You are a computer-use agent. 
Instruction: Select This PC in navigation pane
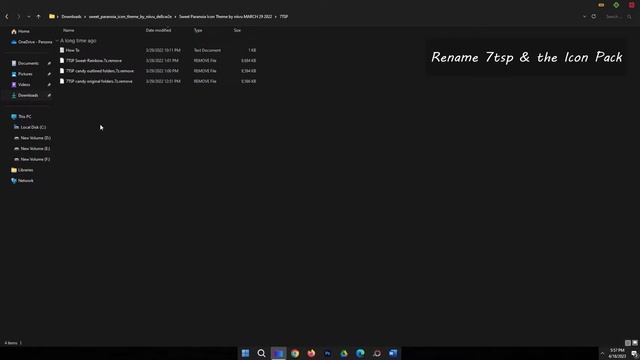pyautogui.click(x=24, y=116)
